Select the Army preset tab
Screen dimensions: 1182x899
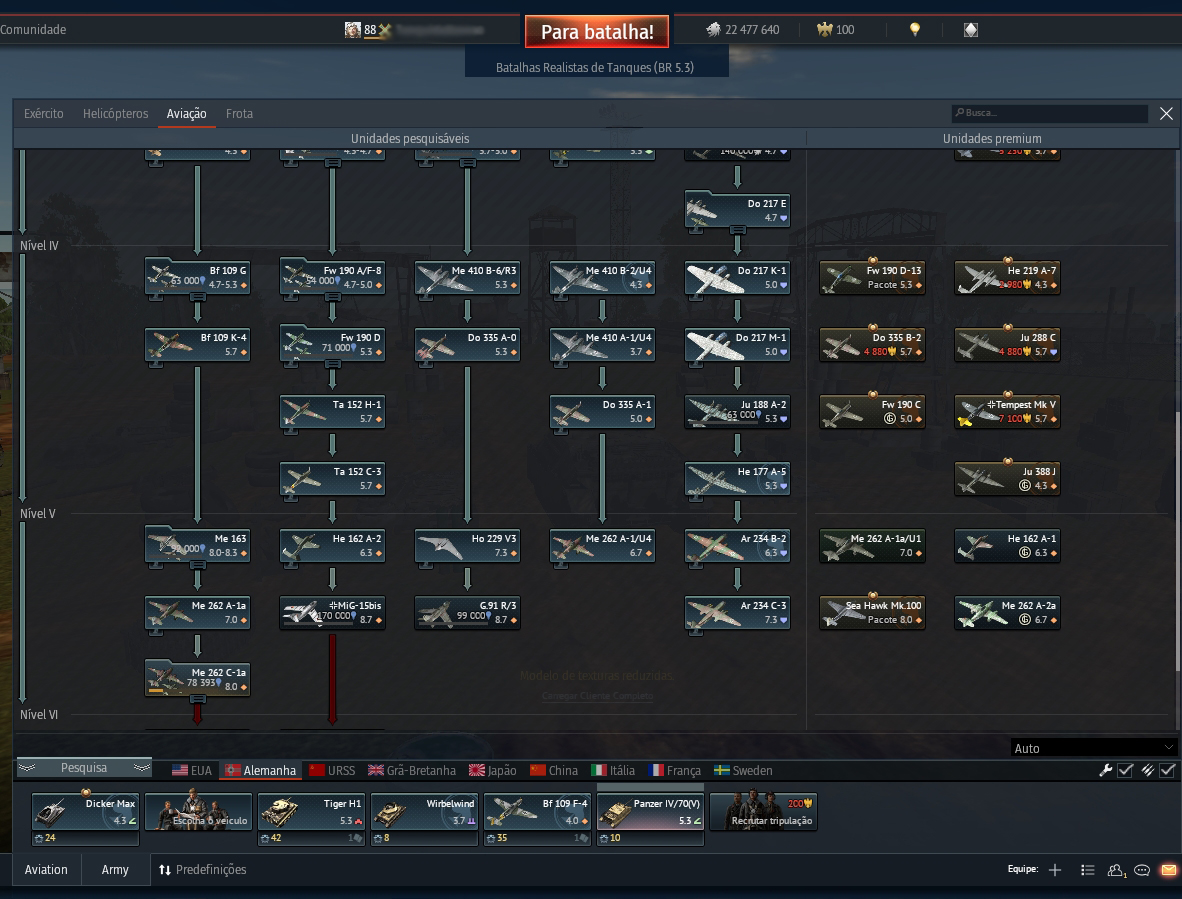(x=115, y=870)
